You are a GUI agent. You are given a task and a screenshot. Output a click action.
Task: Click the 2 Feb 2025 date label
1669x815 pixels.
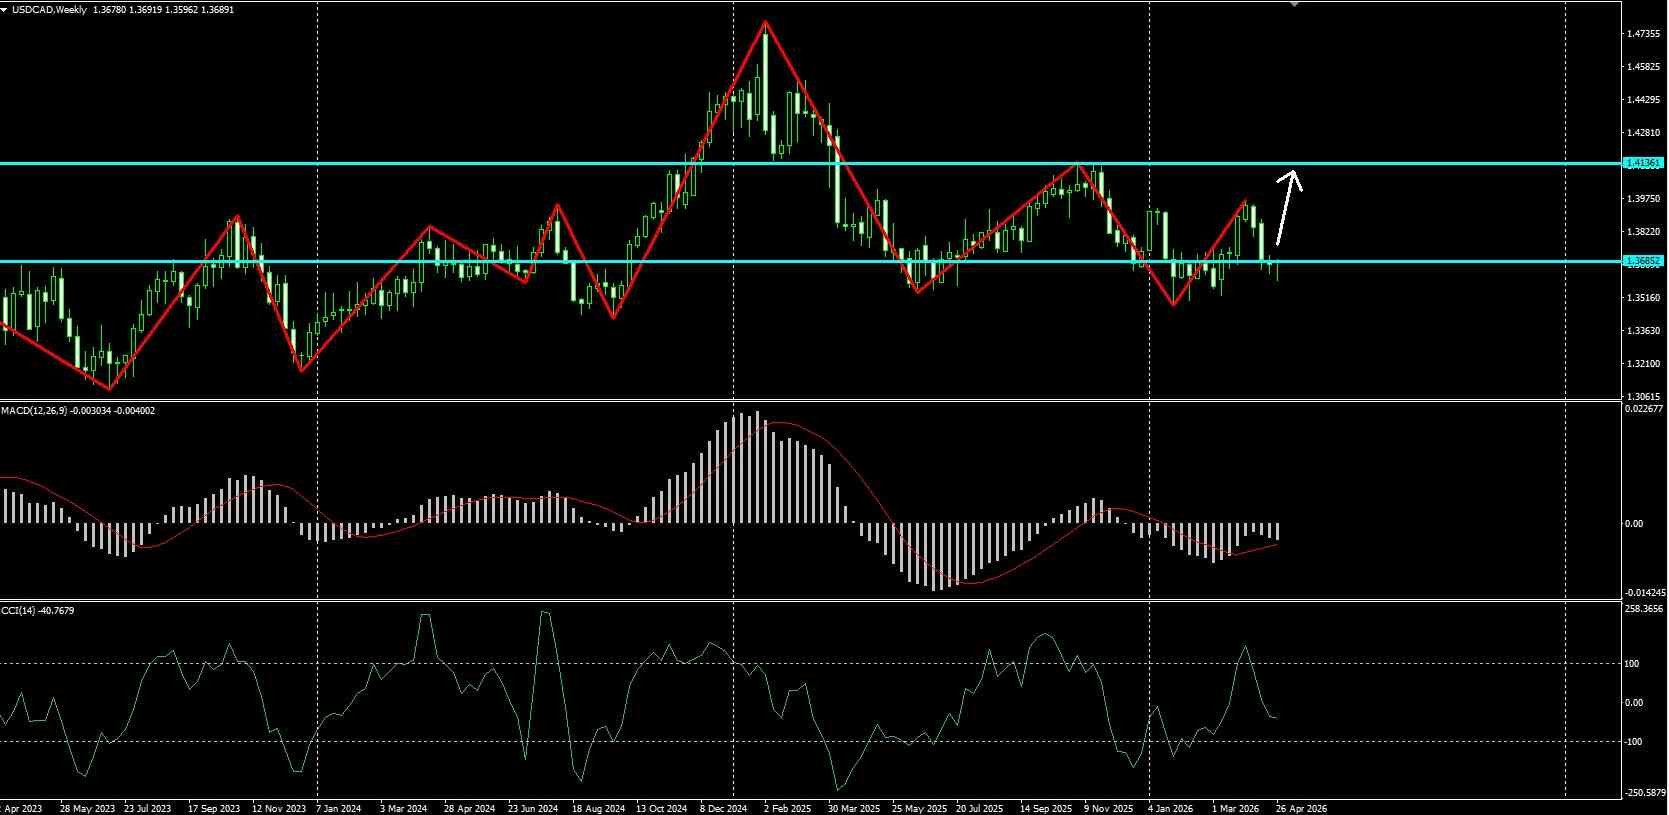786,808
